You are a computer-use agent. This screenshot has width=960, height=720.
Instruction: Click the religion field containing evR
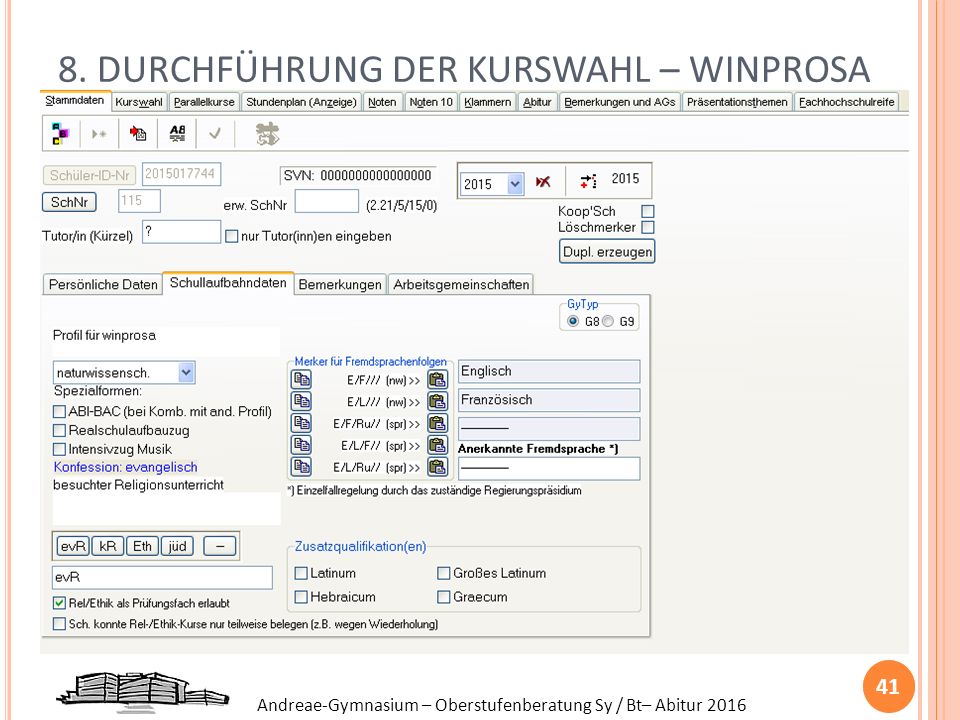click(162, 577)
